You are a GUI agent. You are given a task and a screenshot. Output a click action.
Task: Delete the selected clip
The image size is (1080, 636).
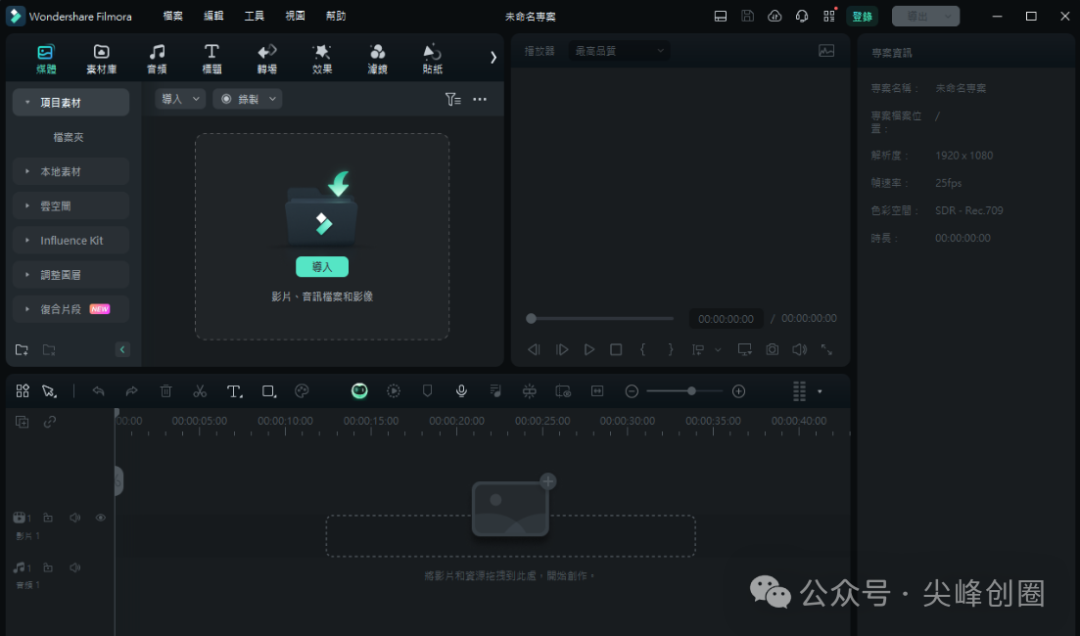click(166, 391)
